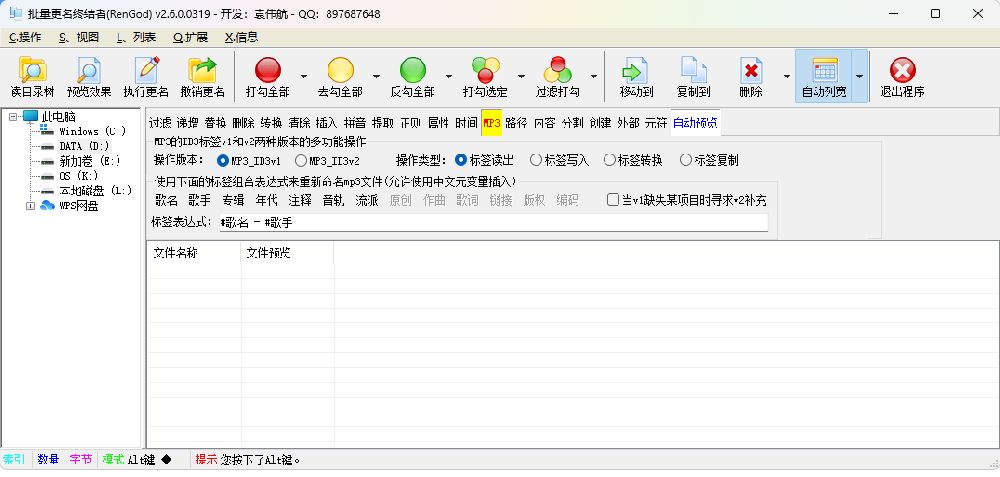Click the 移动到 move-to icon
Screen dimensions: 1000x477
[x=636, y=70]
